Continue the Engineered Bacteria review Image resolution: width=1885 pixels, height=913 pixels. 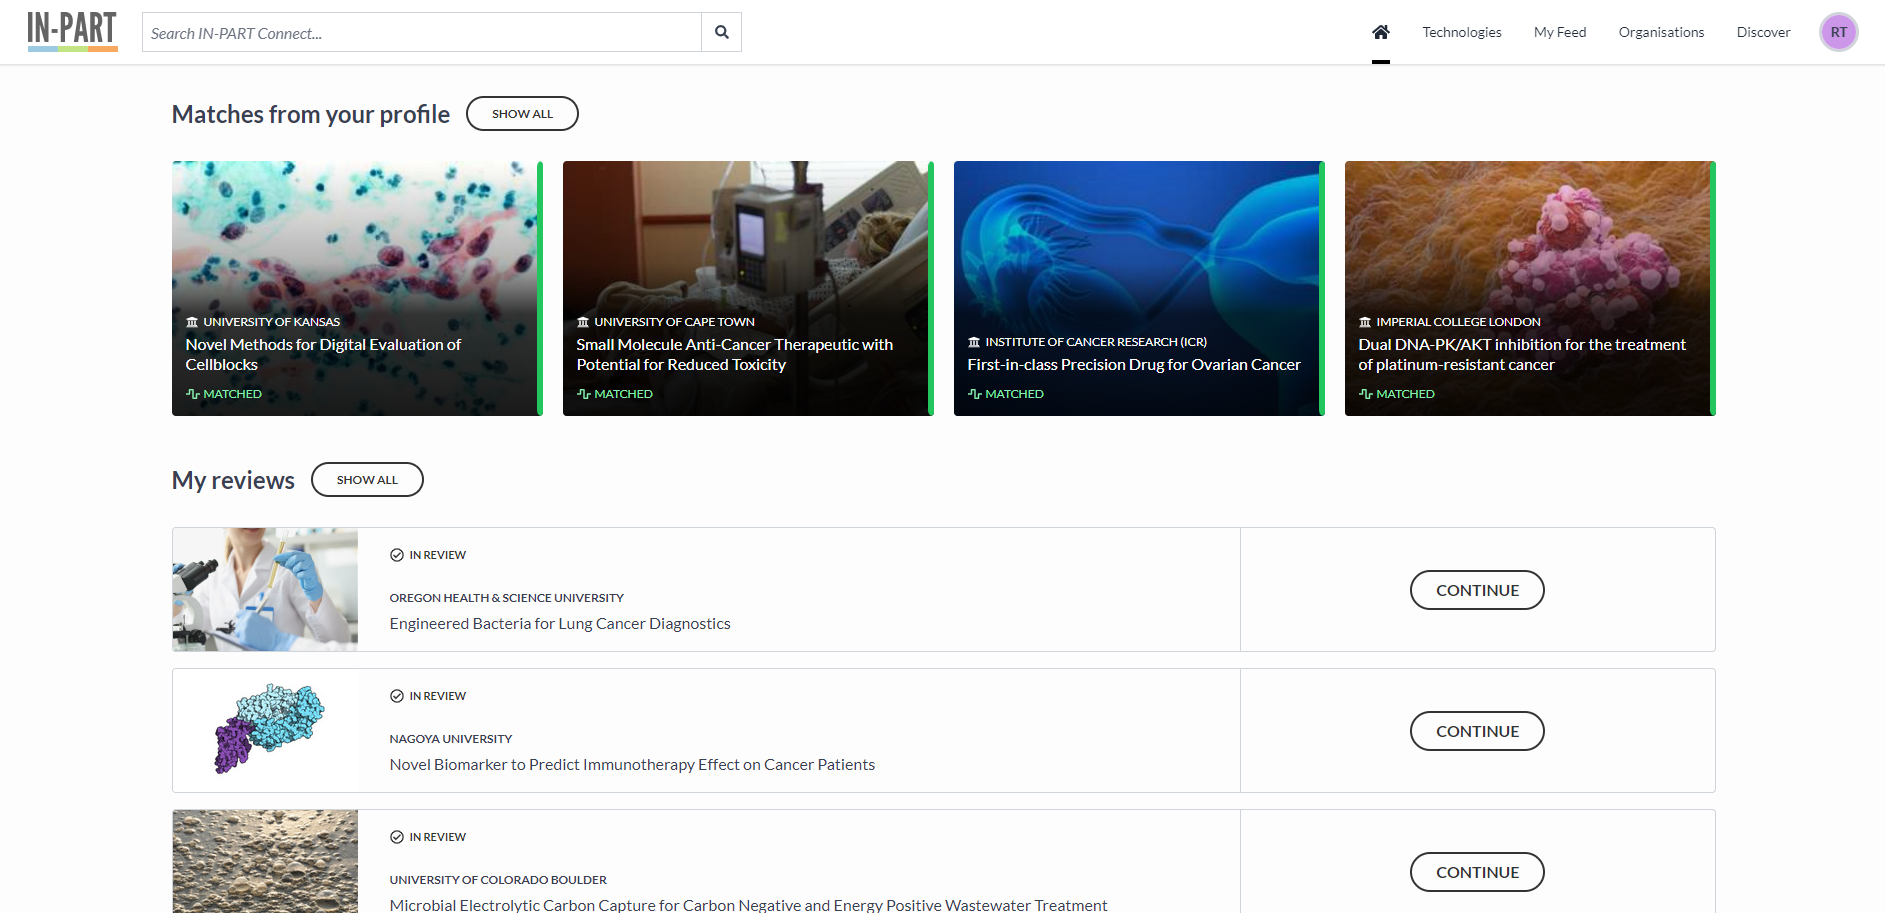pyautogui.click(x=1477, y=590)
